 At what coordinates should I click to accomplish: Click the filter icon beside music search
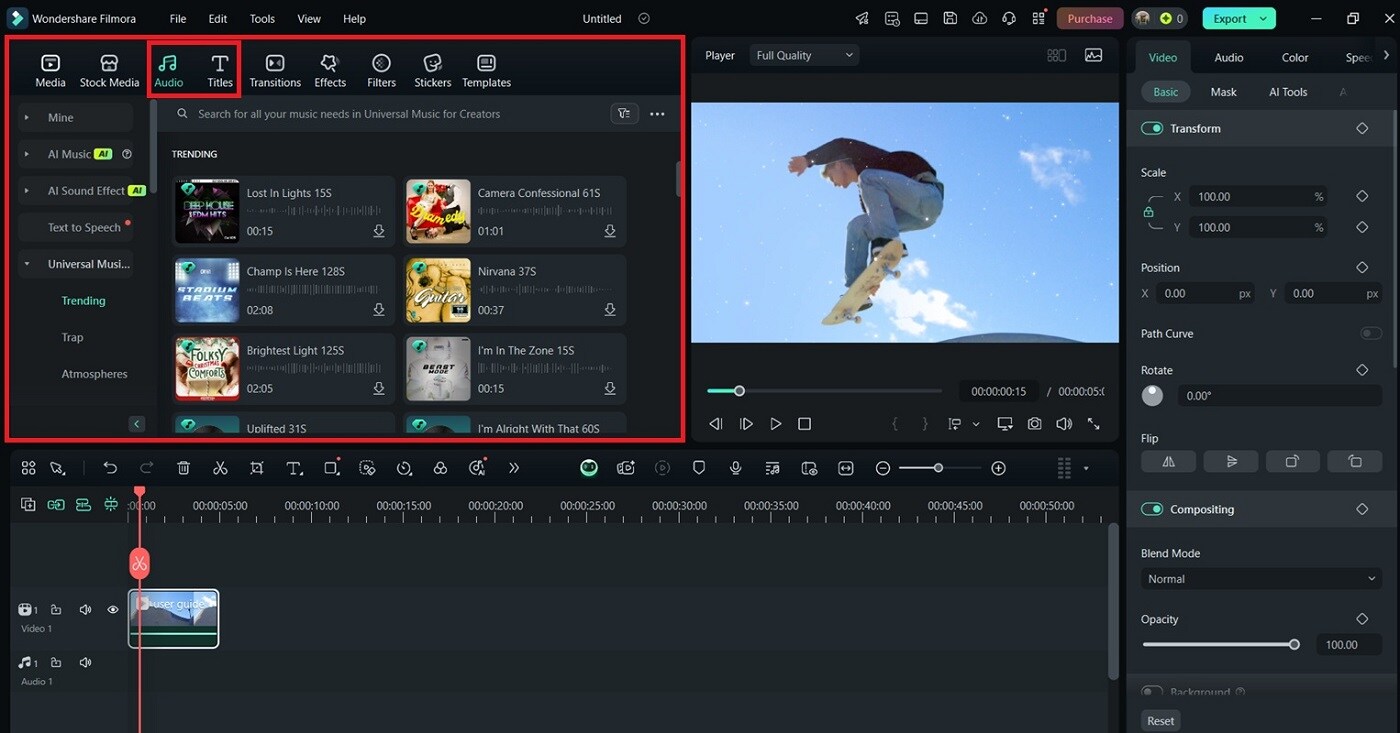pyautogui.click(x=624, y=114)
